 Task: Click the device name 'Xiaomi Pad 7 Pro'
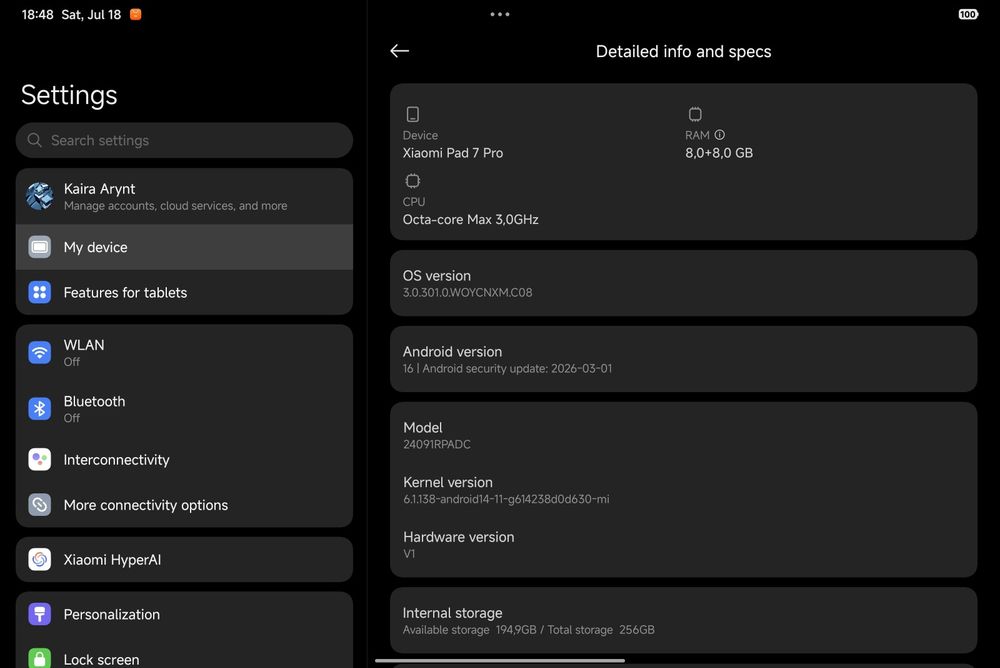click(453, 153)
